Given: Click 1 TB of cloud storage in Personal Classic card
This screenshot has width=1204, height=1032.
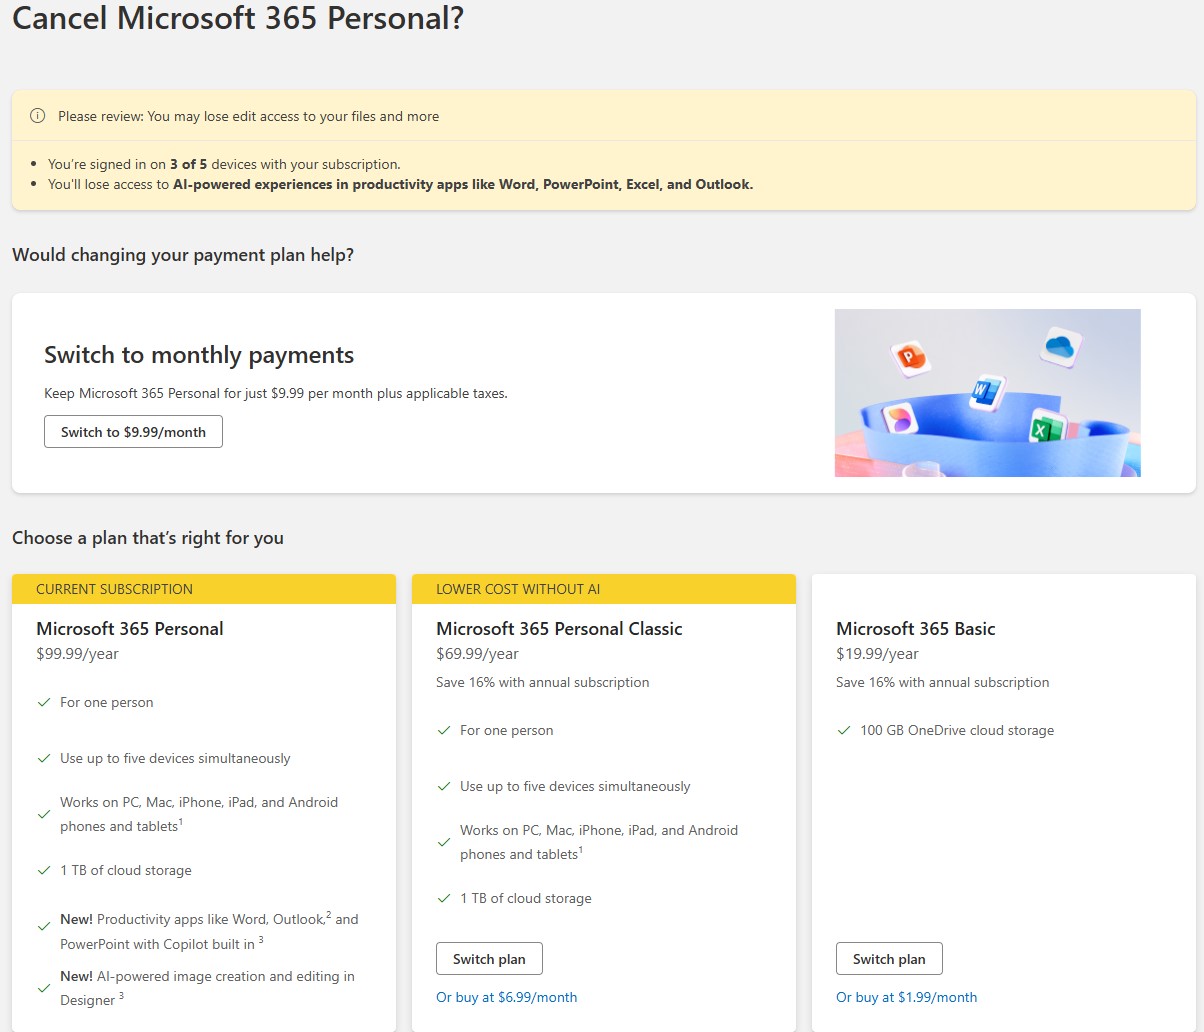Looking at the screenshot, I should (525, 899).
